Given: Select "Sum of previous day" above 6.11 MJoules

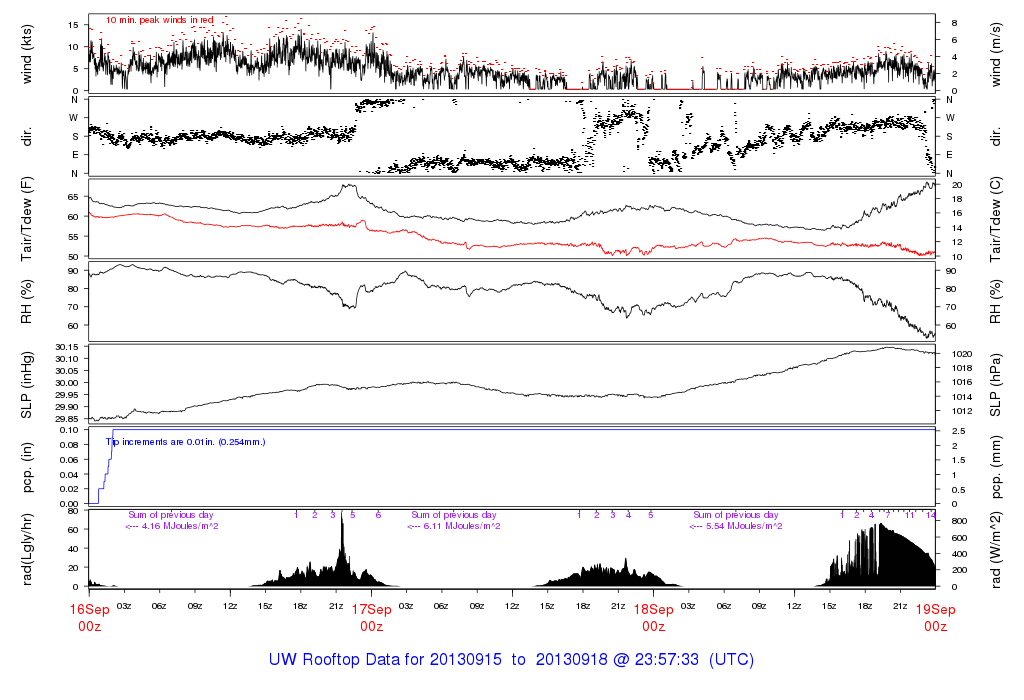Looking at the screenshot, I should click(x=454, y=515).
